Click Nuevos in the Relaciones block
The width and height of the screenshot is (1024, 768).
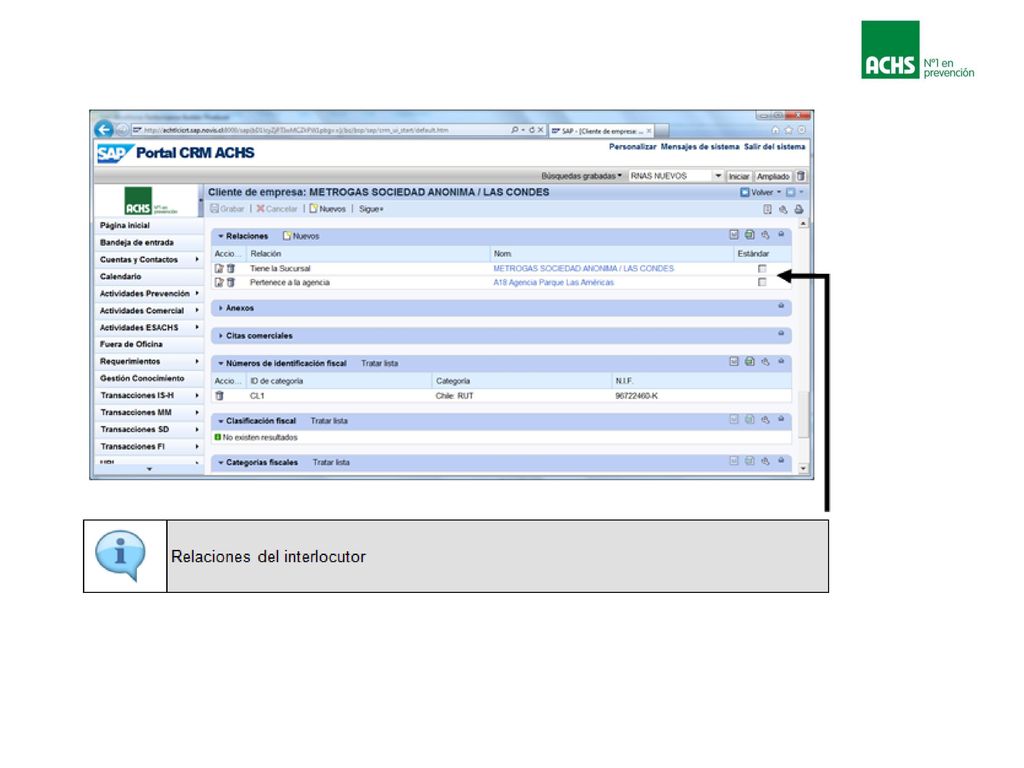pos(301,236)
